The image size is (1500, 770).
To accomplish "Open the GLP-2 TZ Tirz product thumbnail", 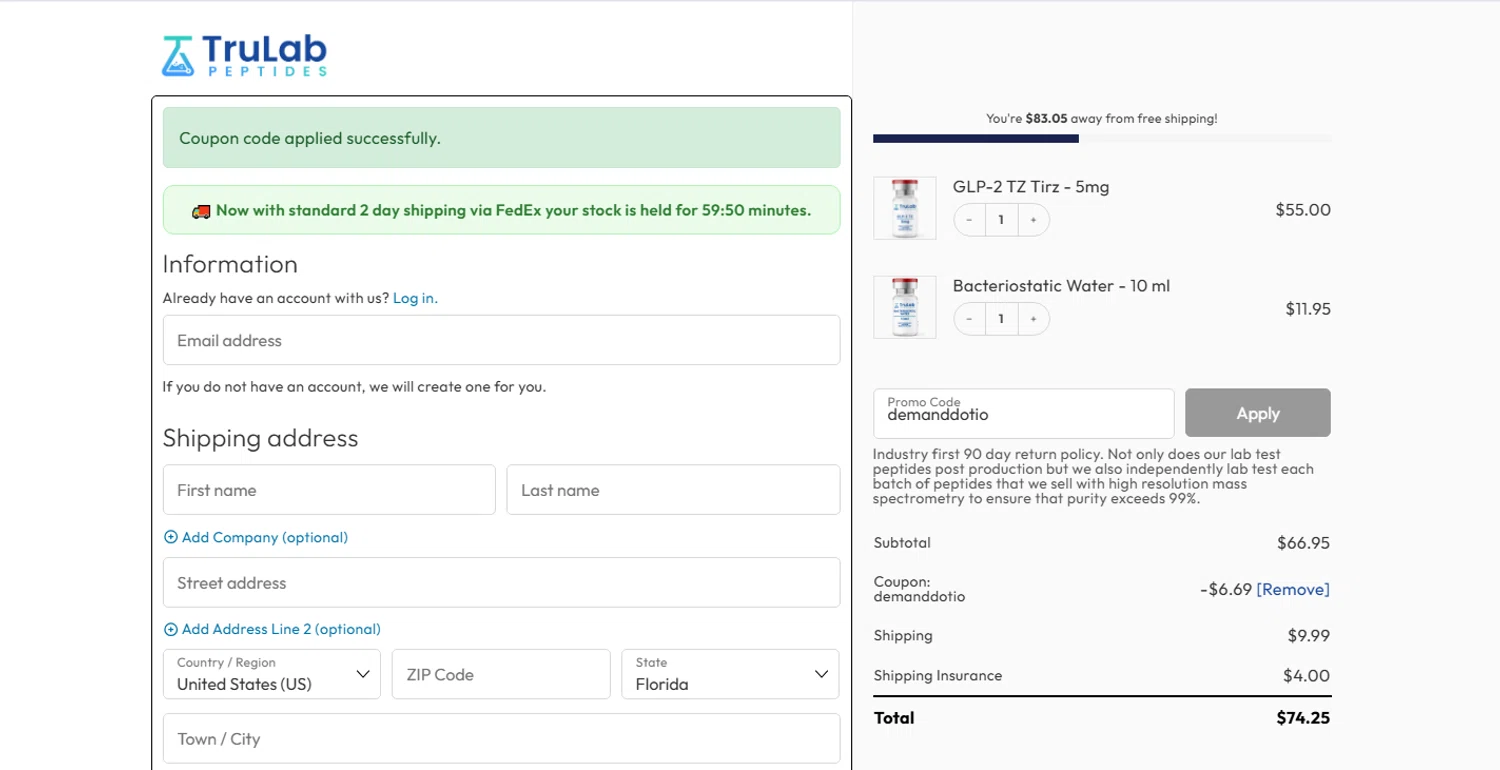I will coord(905,208).
